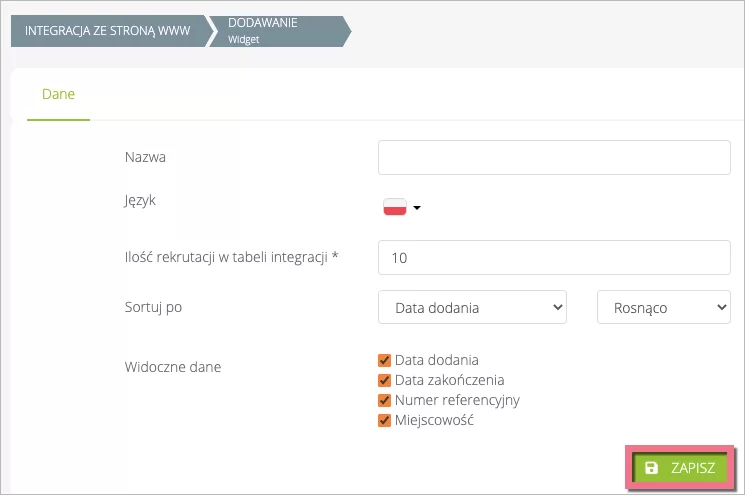The image size is (745, 495).
Task: Click the Sortuj po label text
Action: click(x=153, y=307)
